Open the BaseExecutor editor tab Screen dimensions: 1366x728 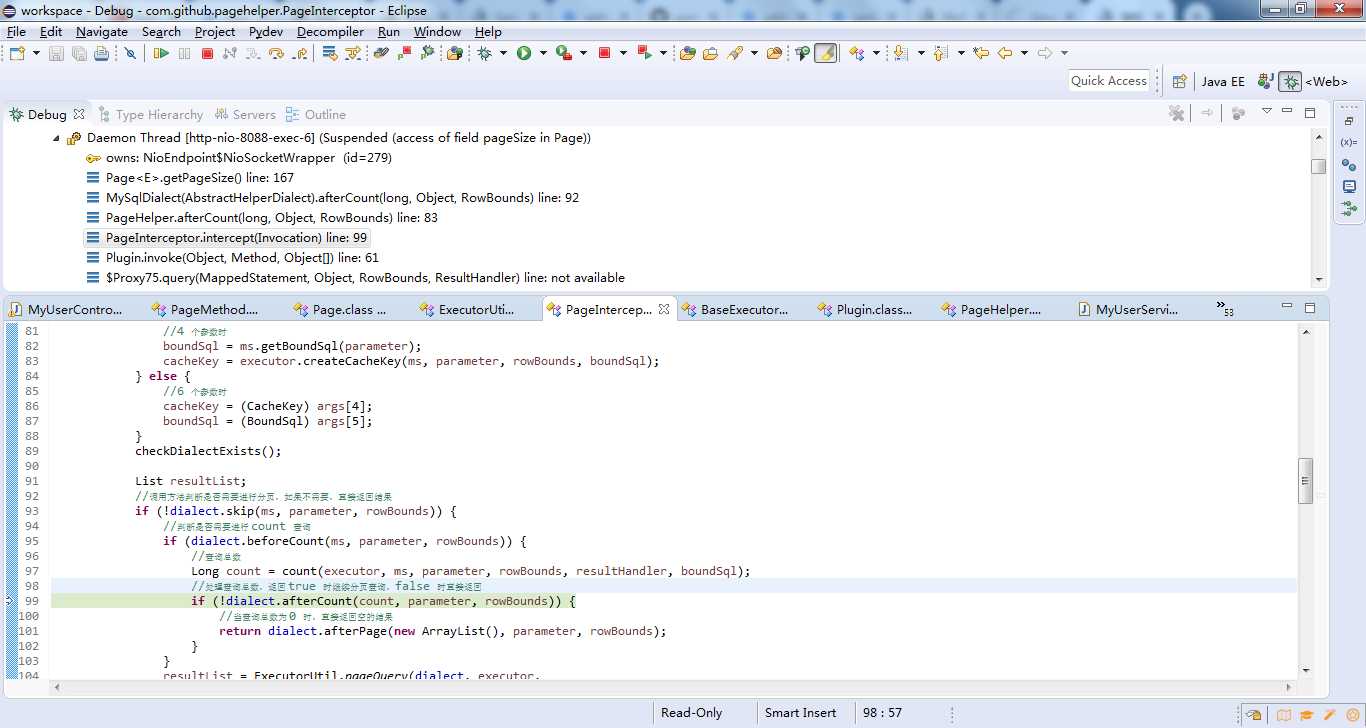click(735, 310)
